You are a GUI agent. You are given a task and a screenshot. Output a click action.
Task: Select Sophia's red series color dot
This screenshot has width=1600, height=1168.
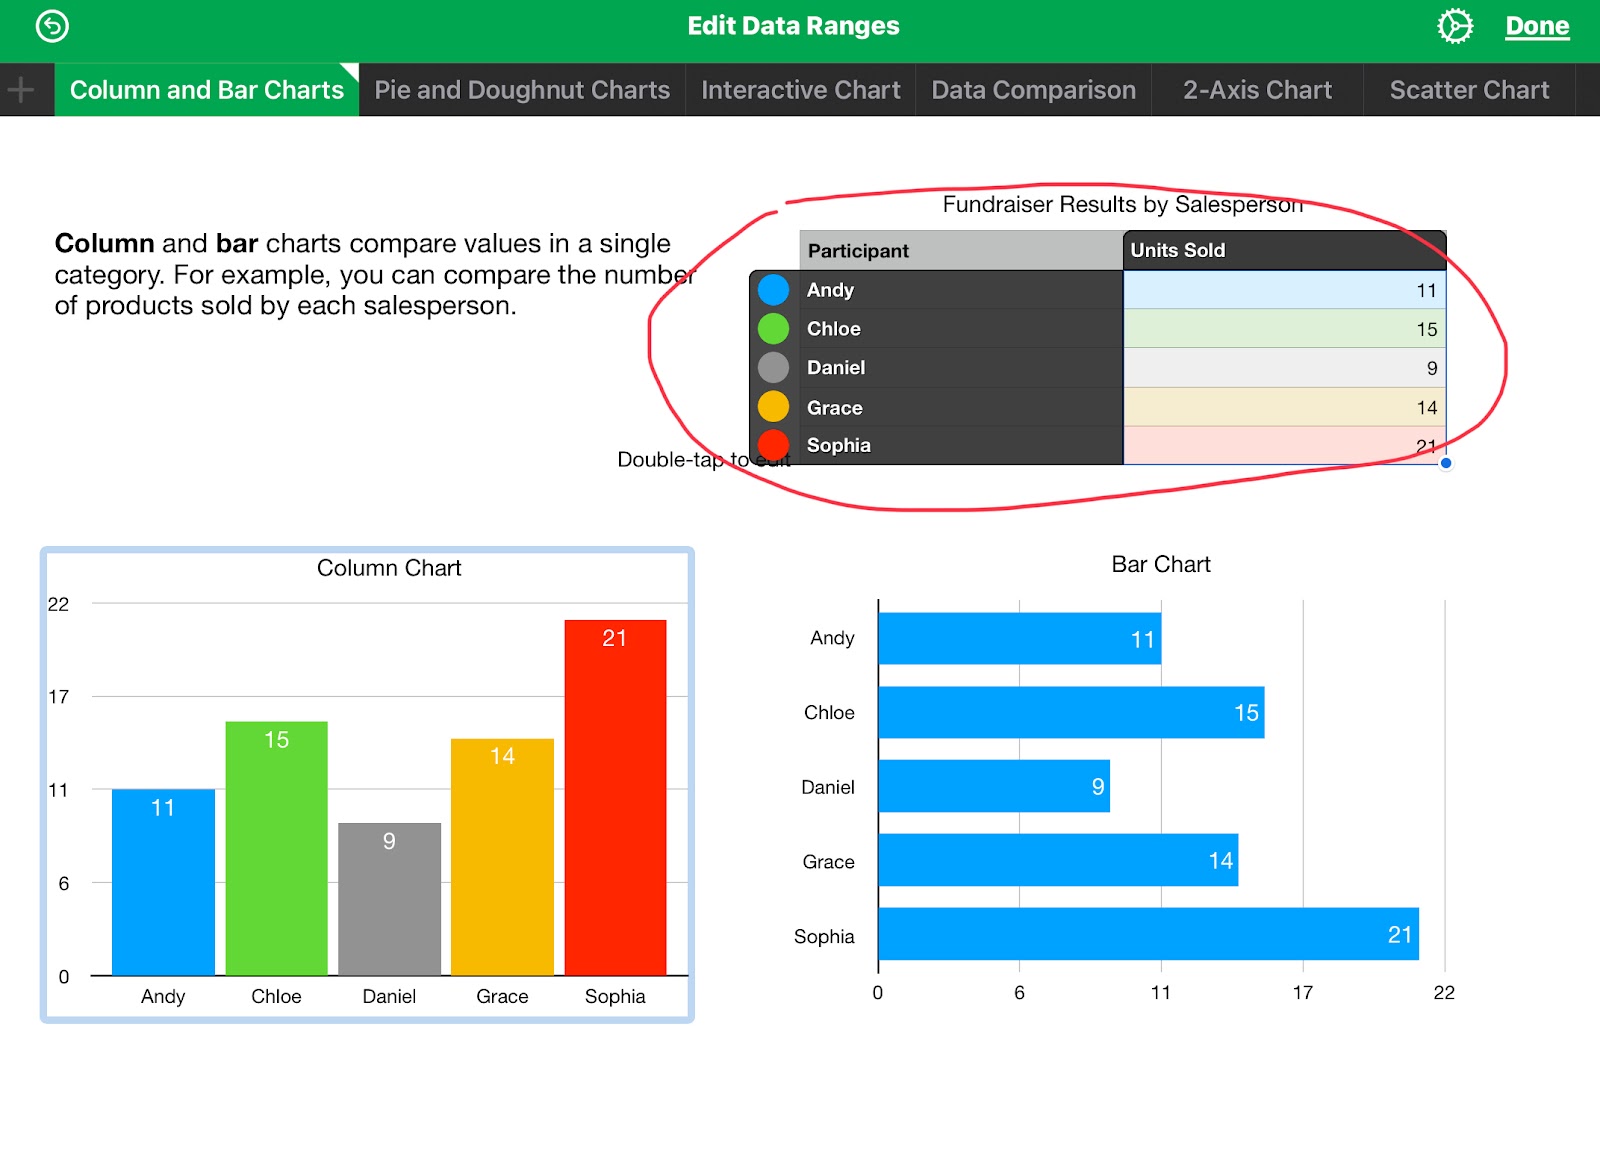(x=773, y=445)
